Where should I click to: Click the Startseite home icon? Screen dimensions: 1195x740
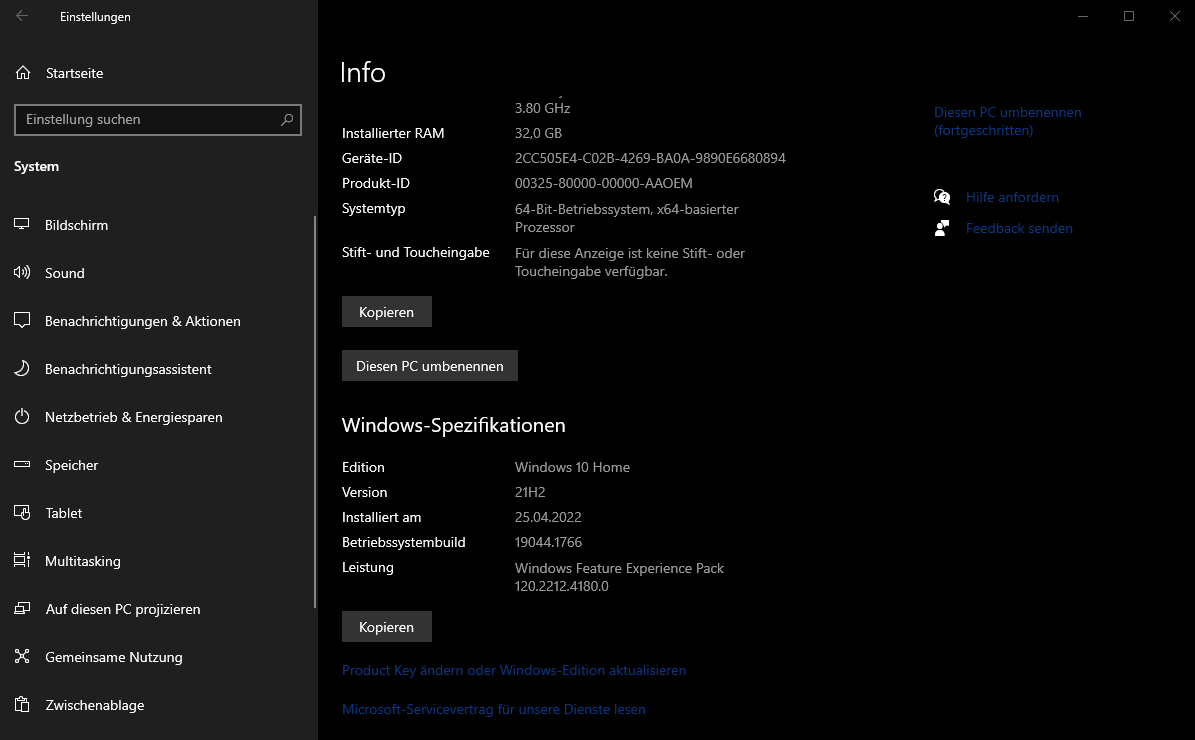(x=23, y=73)
